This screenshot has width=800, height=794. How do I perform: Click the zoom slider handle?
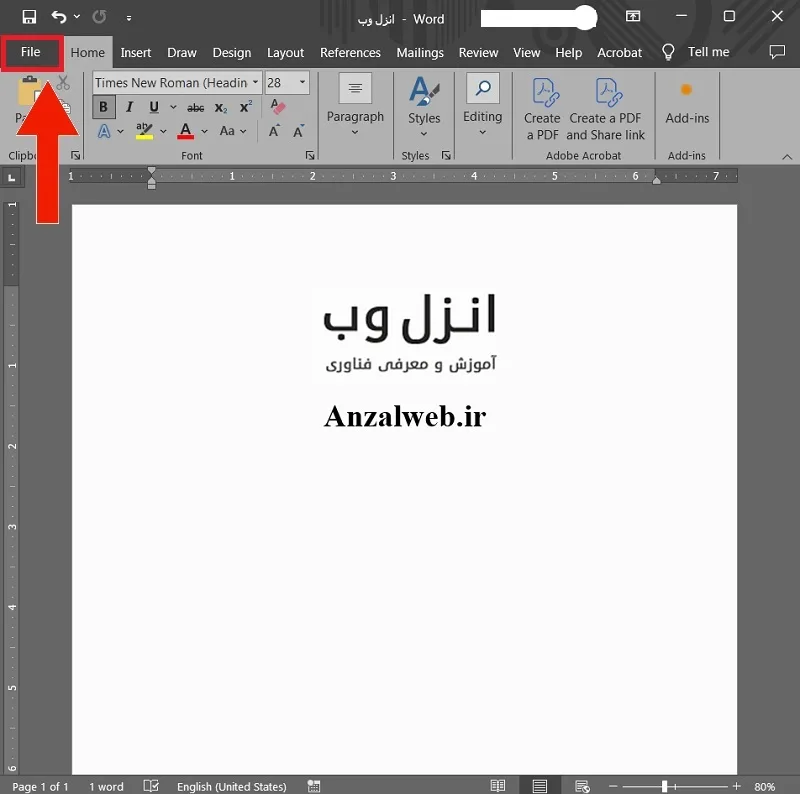coord(664,786)
